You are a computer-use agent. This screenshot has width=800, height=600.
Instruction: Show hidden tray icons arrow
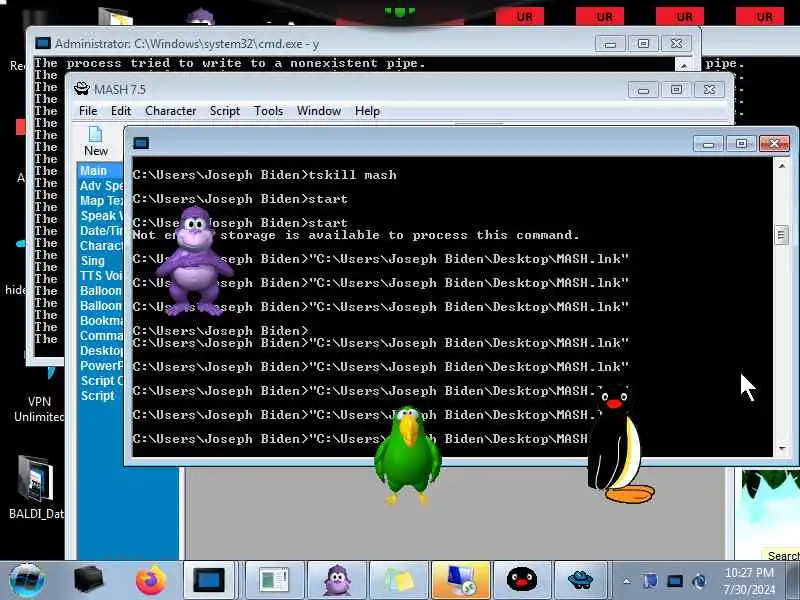(627, 581)
